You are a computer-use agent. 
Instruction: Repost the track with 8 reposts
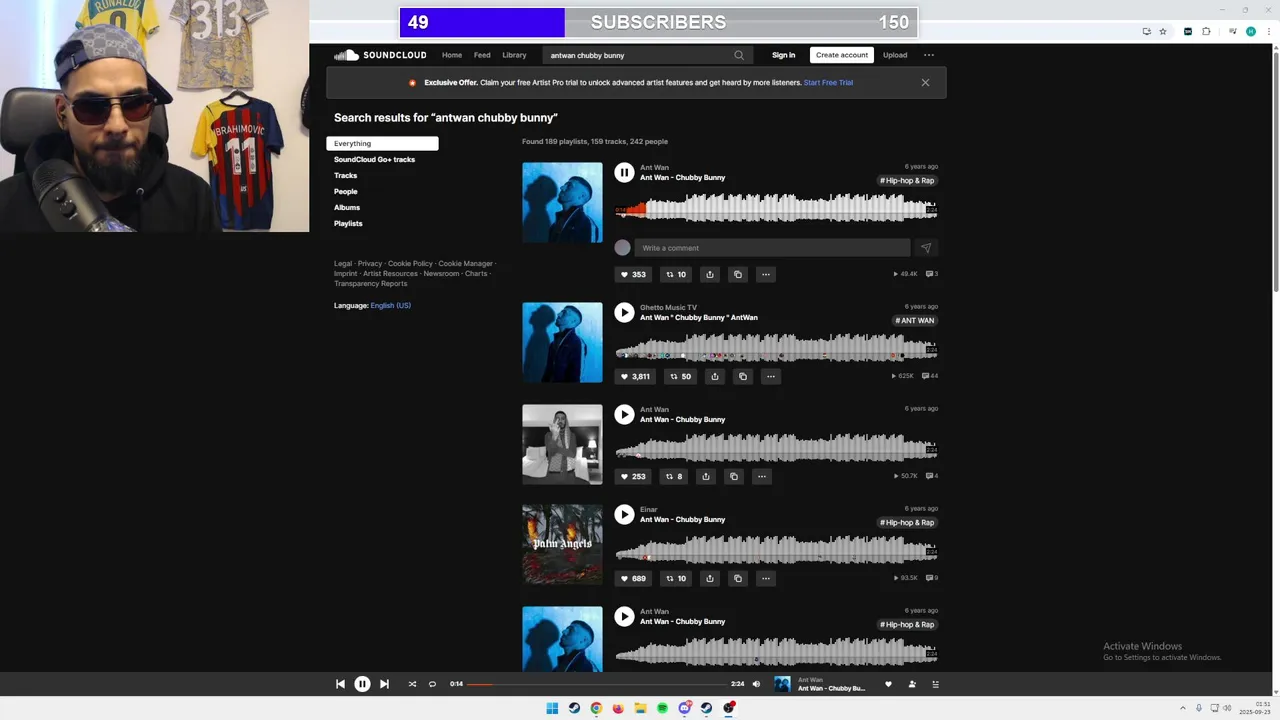pyautogui.click(x=675, y=476)
